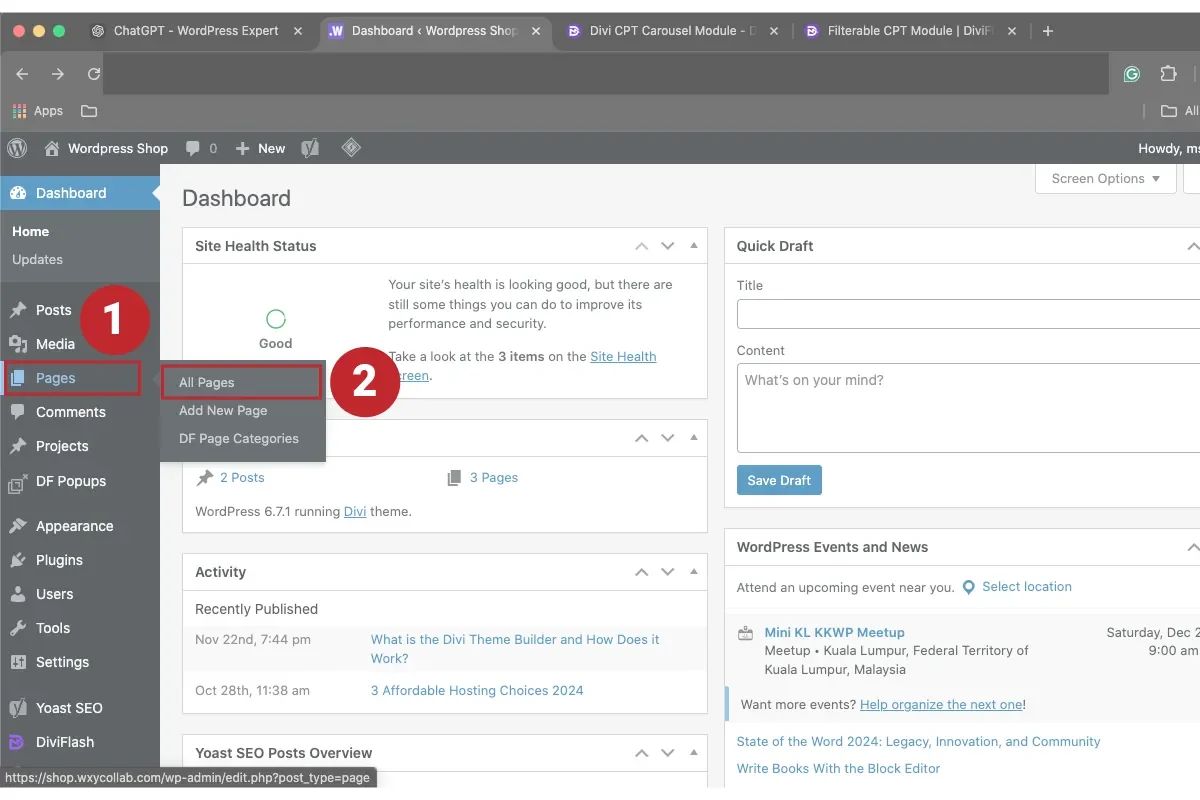Click the Select location link
1200x800 pixels.
(1026, 586)
